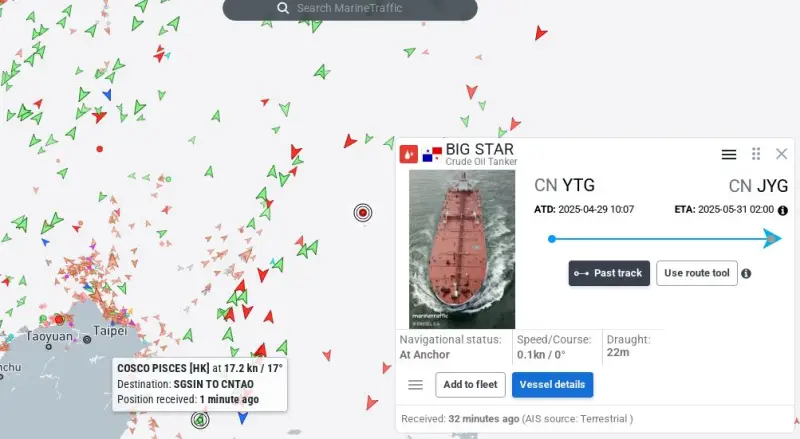Click Add to fleet button

470,384
